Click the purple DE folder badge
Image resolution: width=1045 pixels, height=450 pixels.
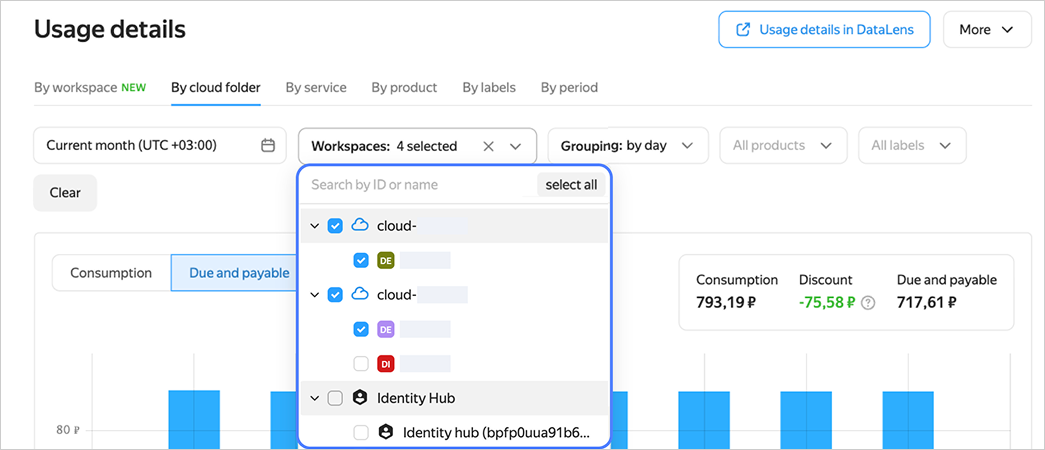[386, 329]
